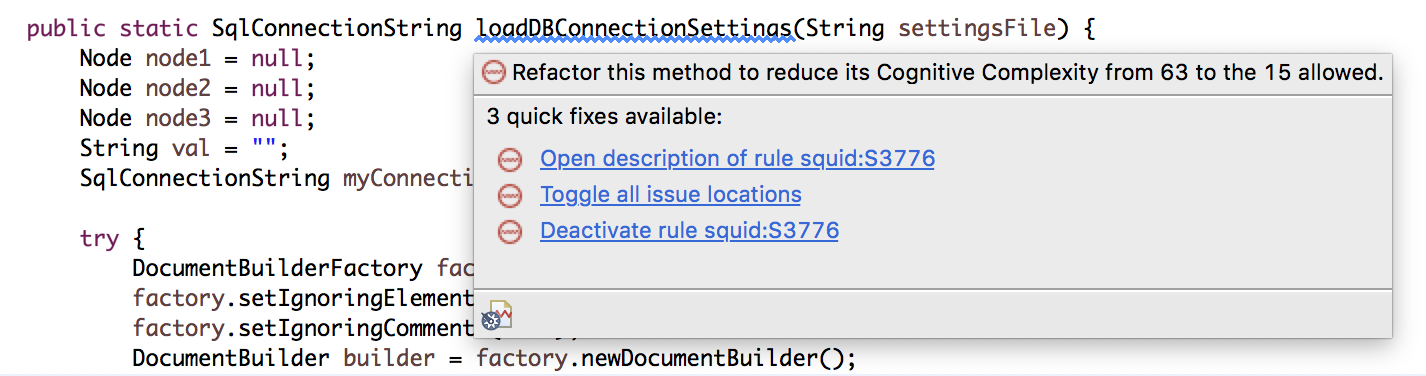The height and width of the screenshot is (376, 1426).
Task: Click the icon beside 'Open description of rule'
Action: (x=510, y=159)
